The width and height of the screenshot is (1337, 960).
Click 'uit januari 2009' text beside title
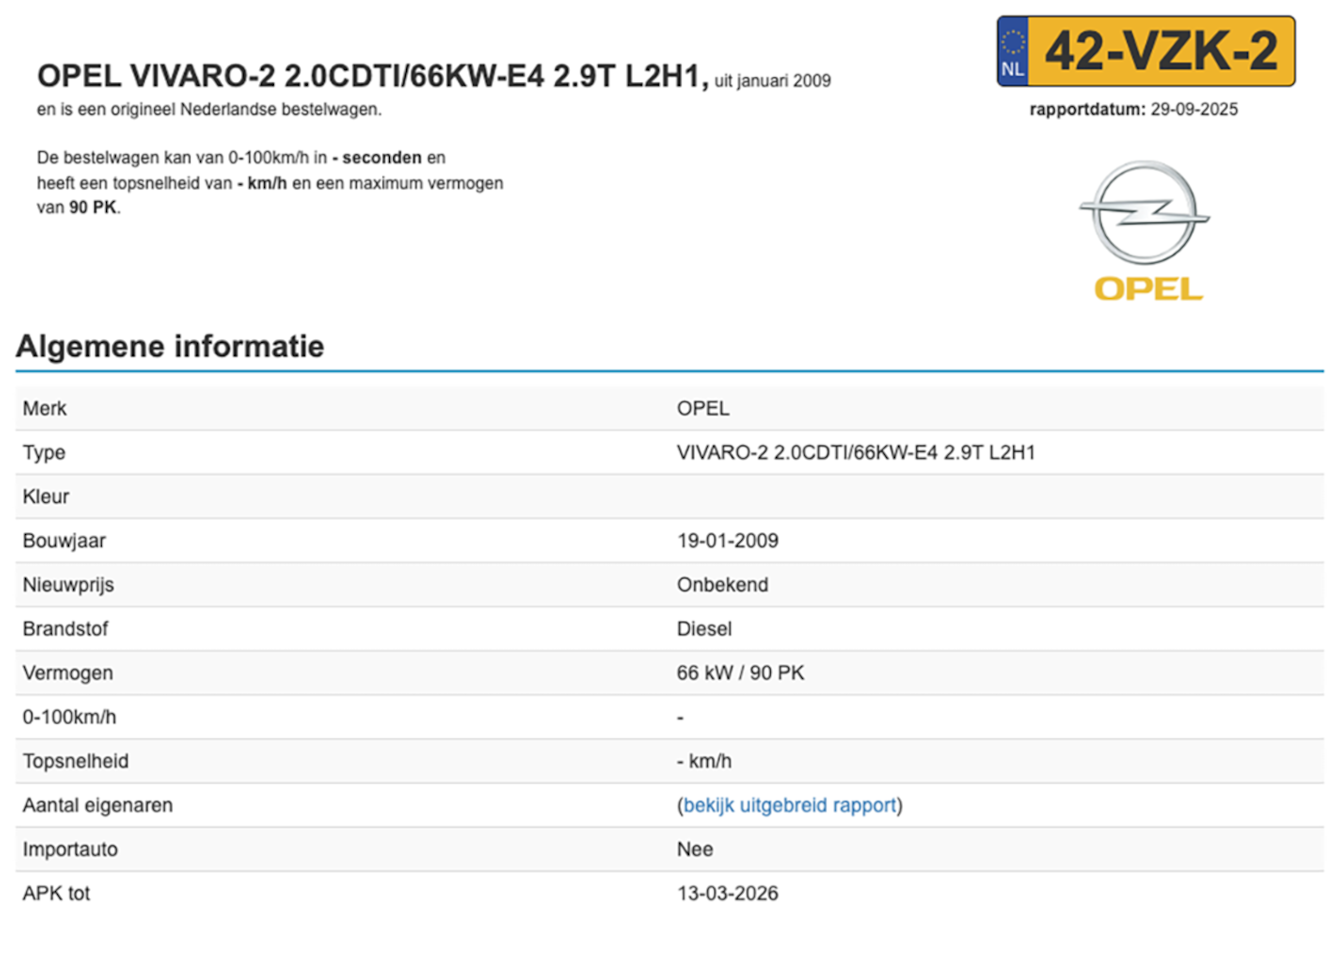[x=772, y=81]
